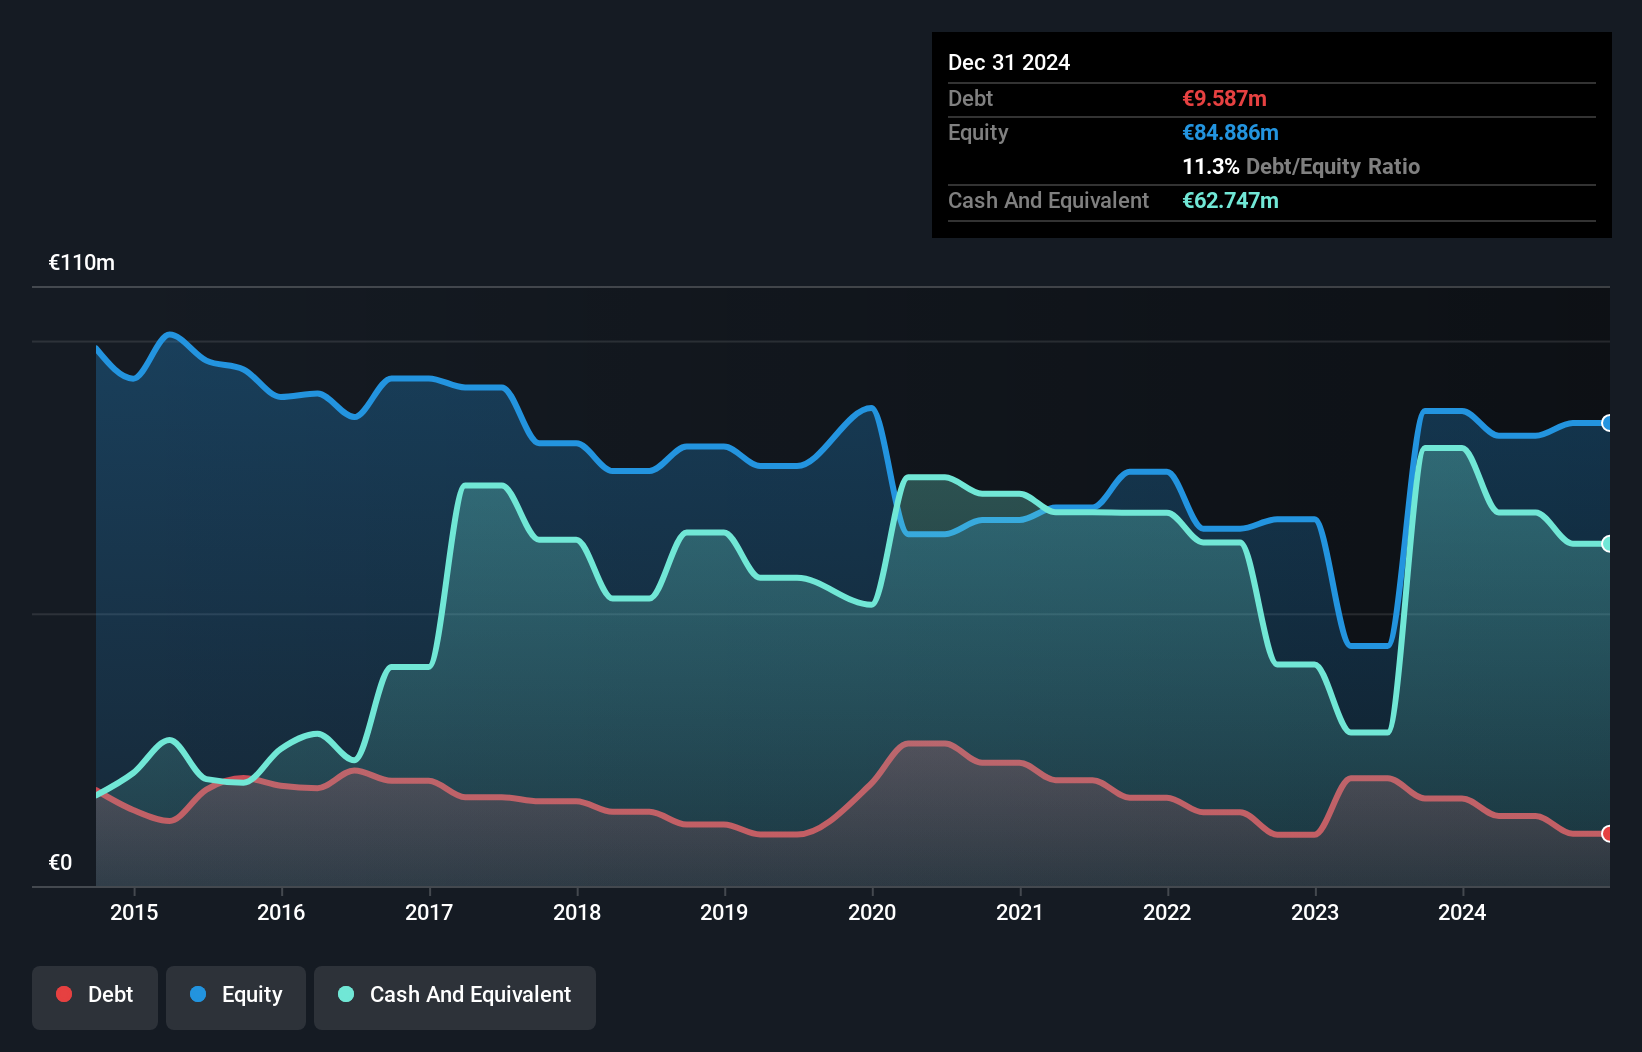The height and width of the screenshot is (1052, 1642).
Task: Click the €84.886m equity value
Action: point(1231,132)
